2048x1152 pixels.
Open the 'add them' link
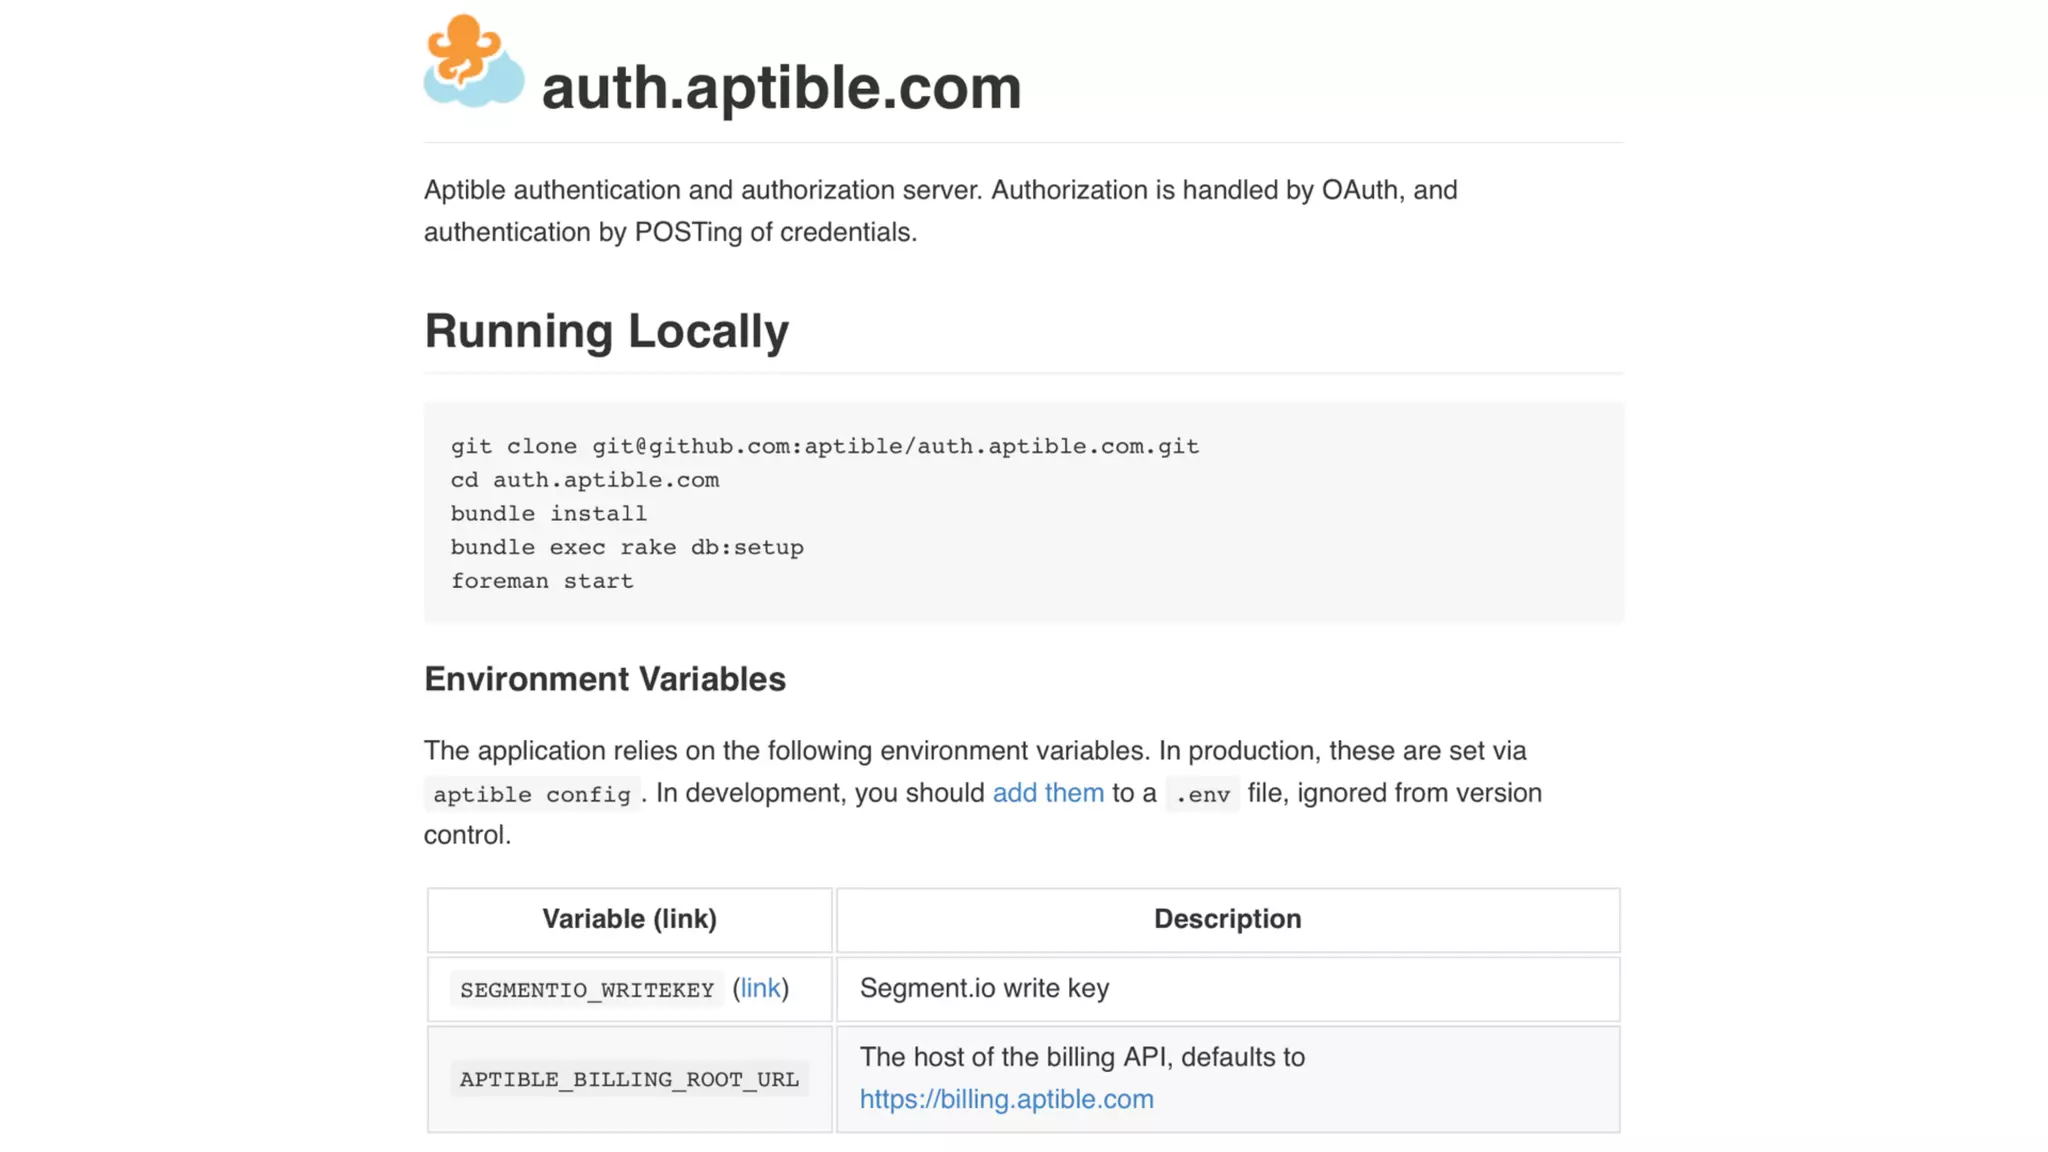coord(1047,793)
